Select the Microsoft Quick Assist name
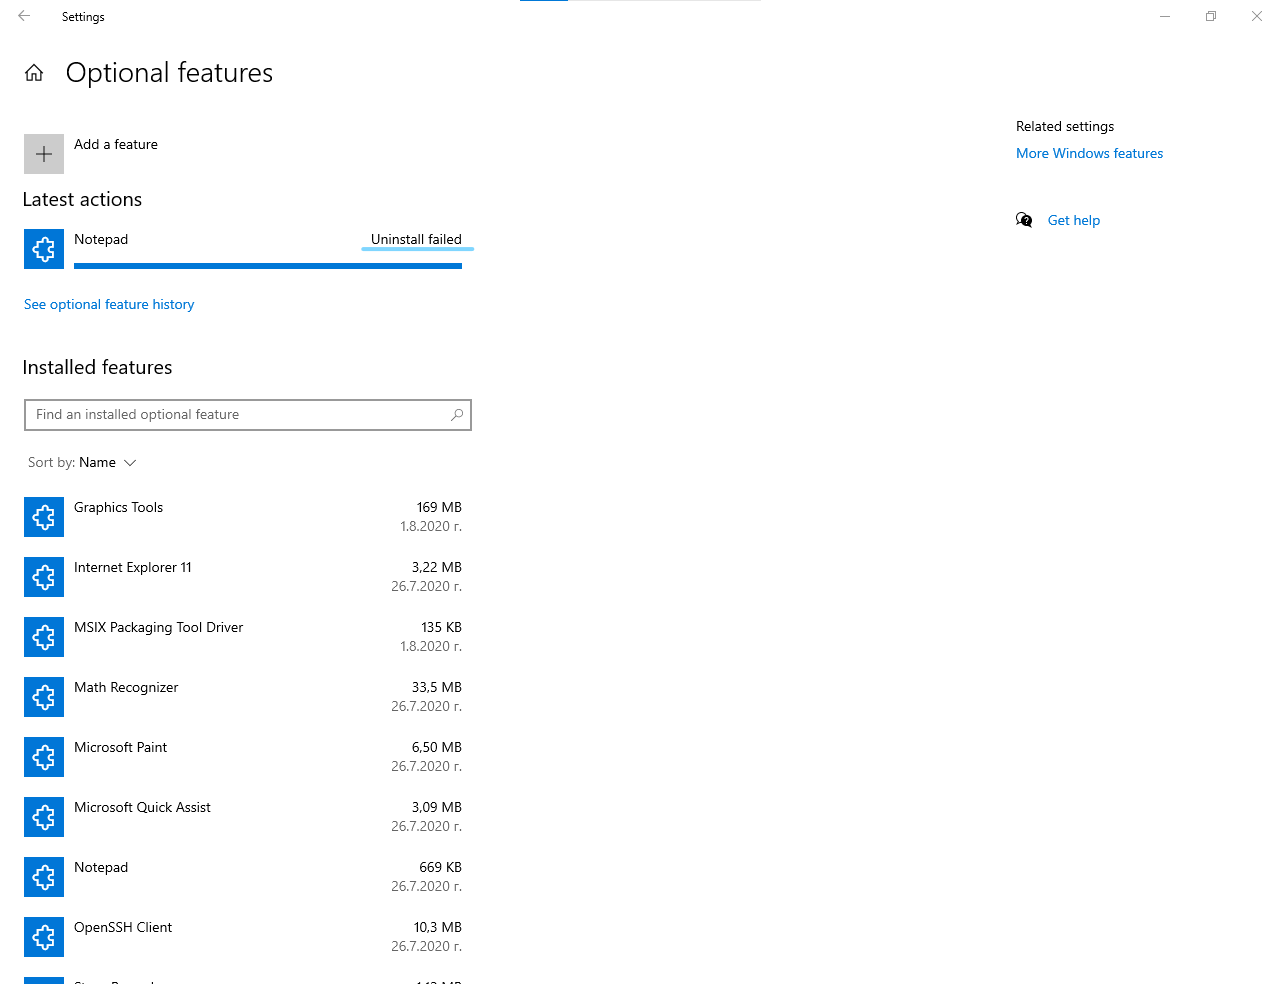 [142, 807]
